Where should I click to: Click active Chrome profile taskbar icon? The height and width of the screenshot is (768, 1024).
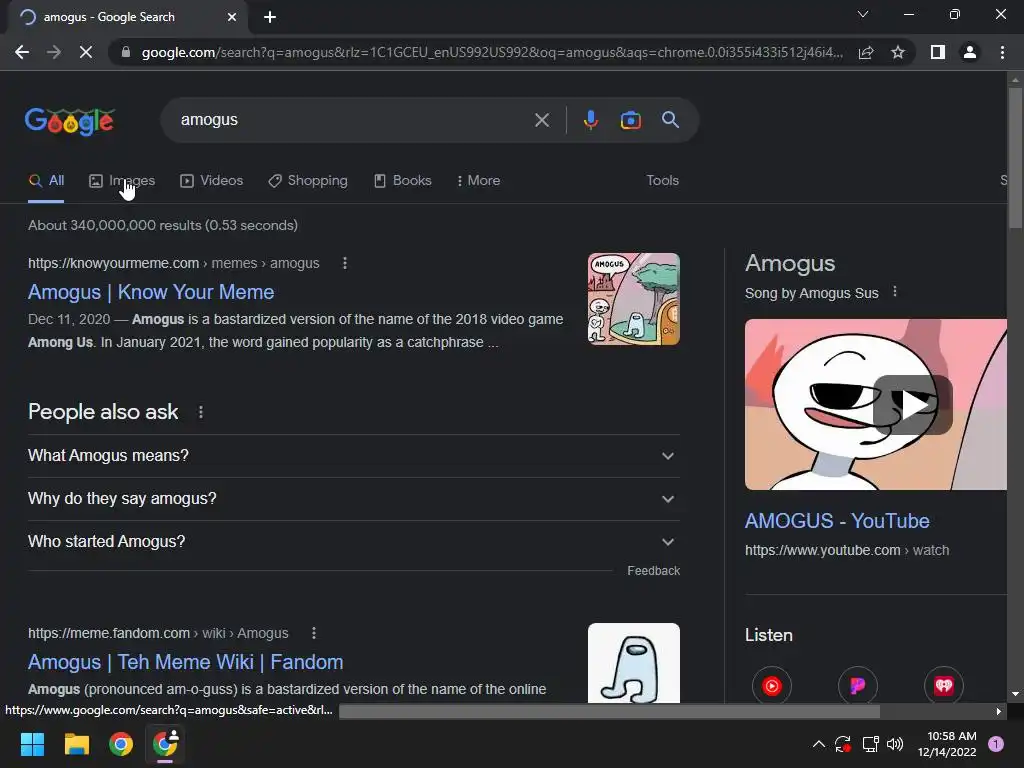[165, 744]
